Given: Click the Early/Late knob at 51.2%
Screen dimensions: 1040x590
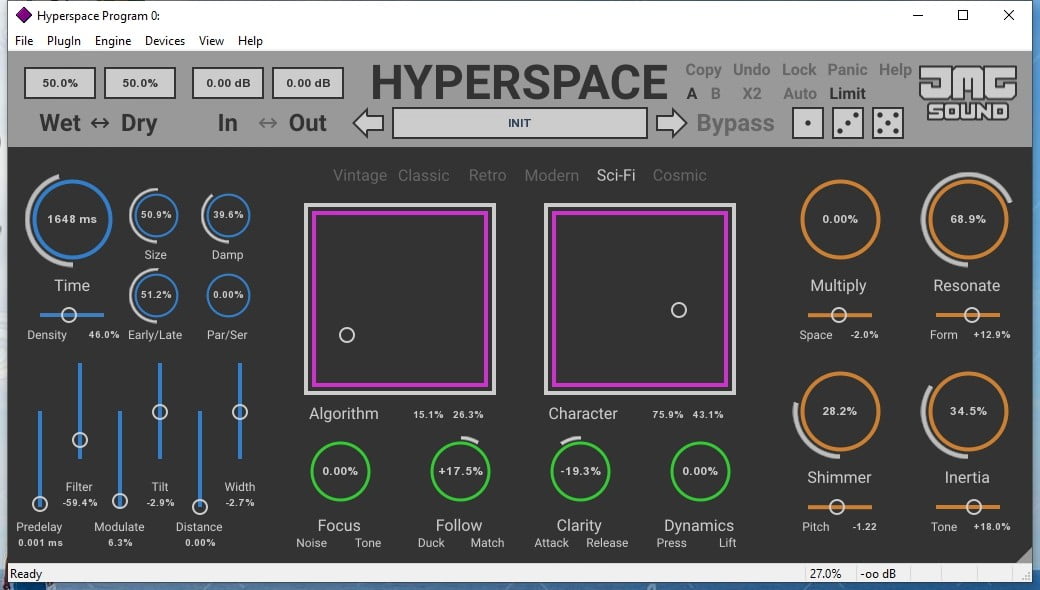Looking at the screenshot, I should [x=155, y=295].
